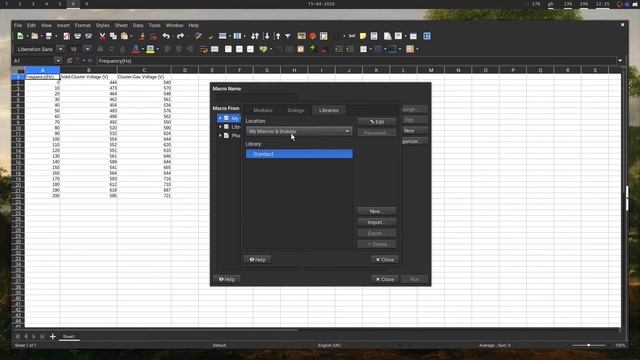The height and width of the screenshot is (360, 640).
Task: Click the New spreadsheet icon in toolbar
Action: click(20, 36)
